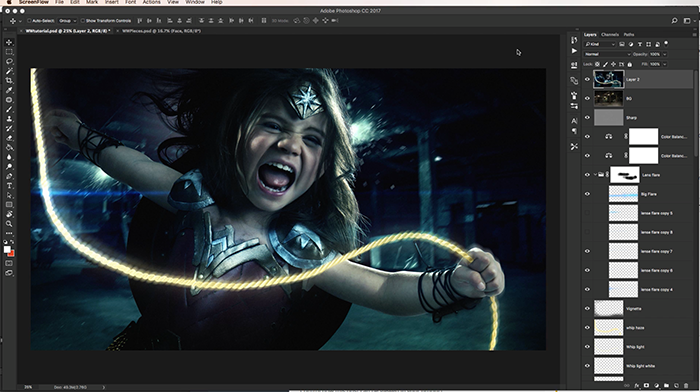Select the Lasso tool
The width and height of the screenshot is (700, 392).
9,62
